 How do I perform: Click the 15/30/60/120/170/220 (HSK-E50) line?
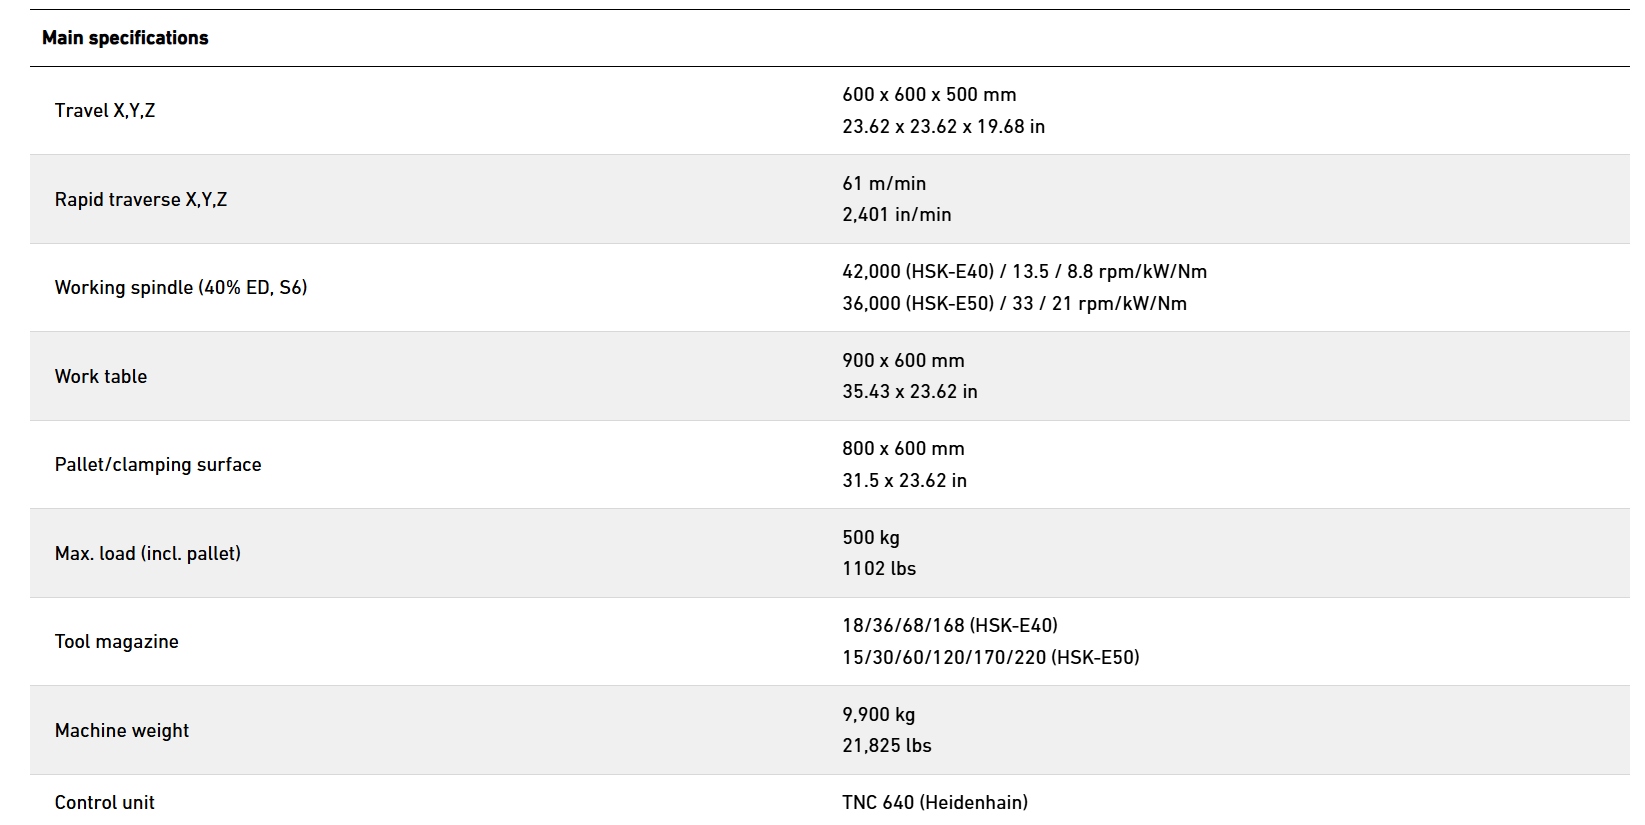(x=990, y=658)
